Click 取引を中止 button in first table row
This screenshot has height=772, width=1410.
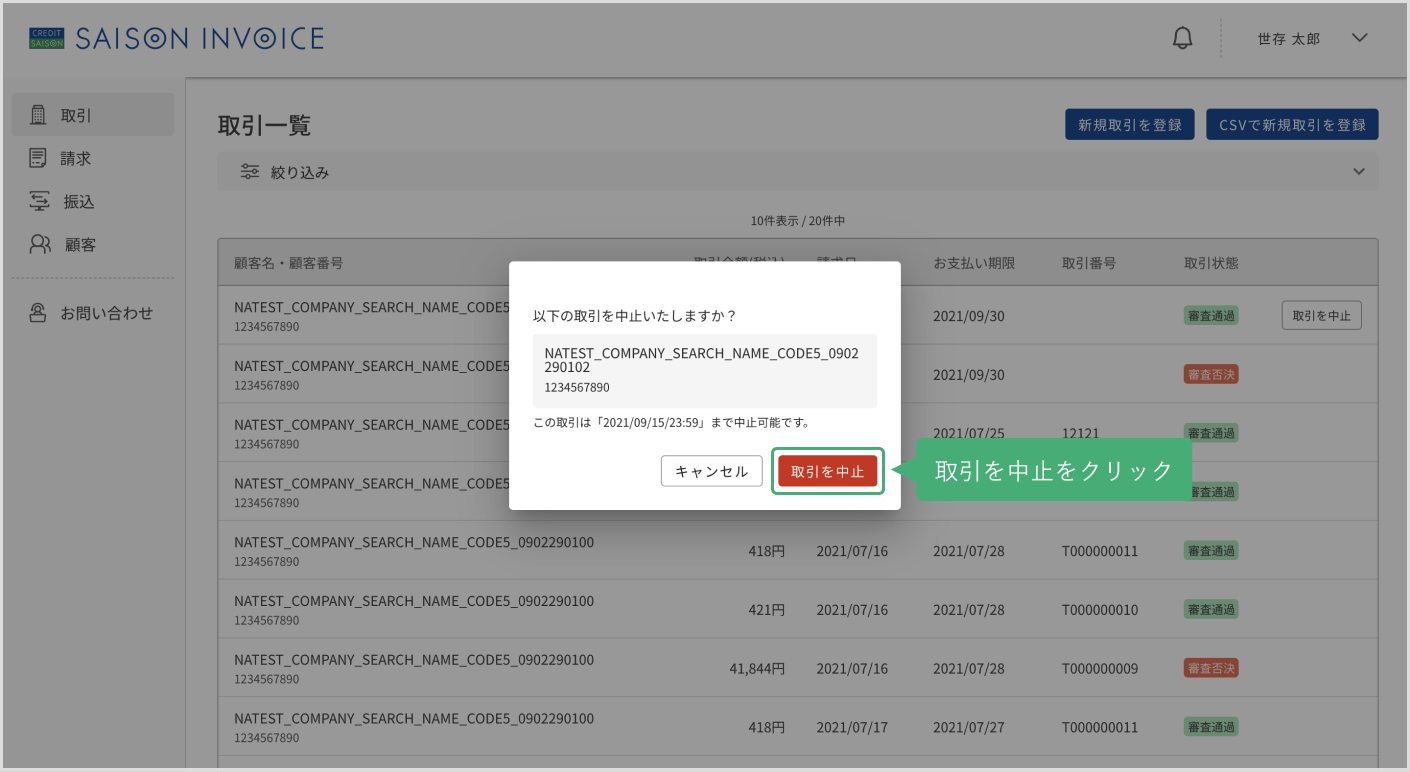[x=1321, y=315]
